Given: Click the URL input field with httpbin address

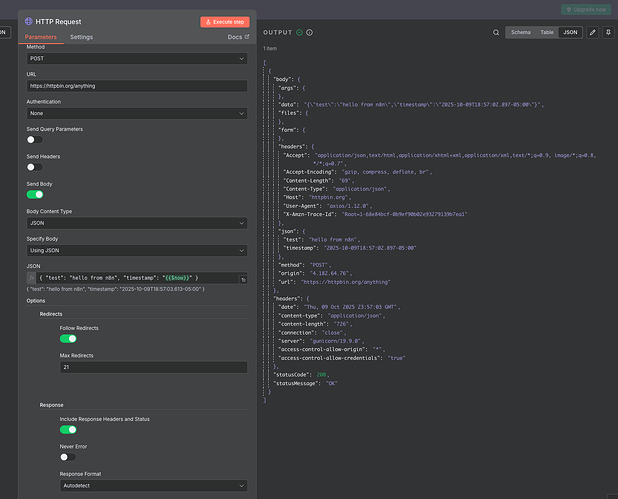Looking at the screenshot, I should coord(135,86).
